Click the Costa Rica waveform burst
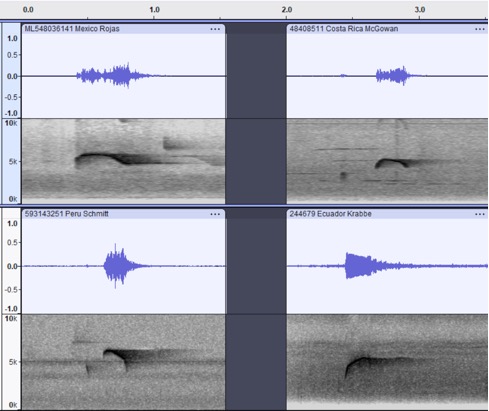Viewport: 489px width, 411px height. click(x=393, y=76)
